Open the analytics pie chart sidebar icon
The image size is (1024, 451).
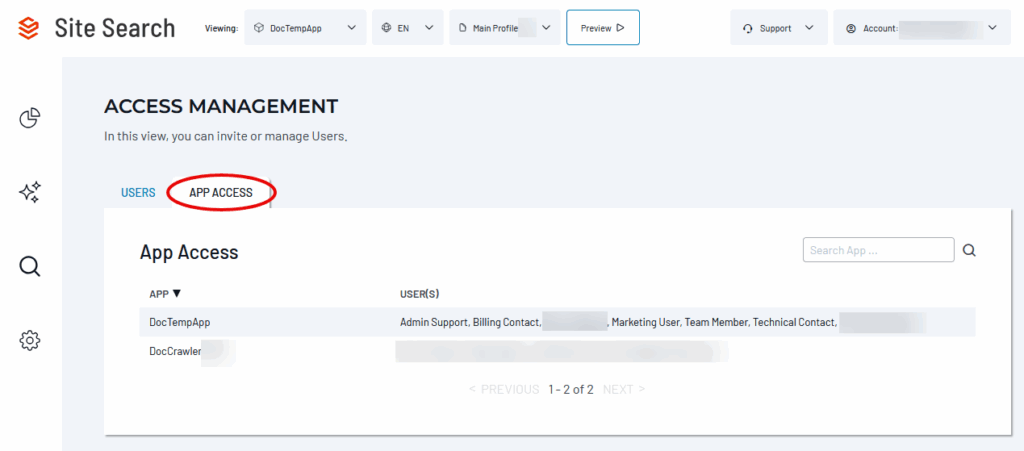[30, 119]
